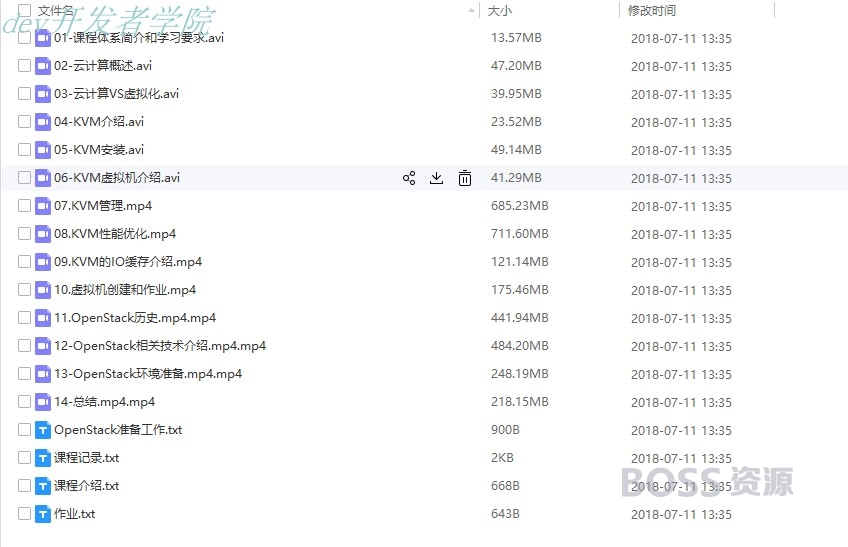848x547 pixels.
Task: Click the 13.57MB size value
Action: [x=516, y=38]
